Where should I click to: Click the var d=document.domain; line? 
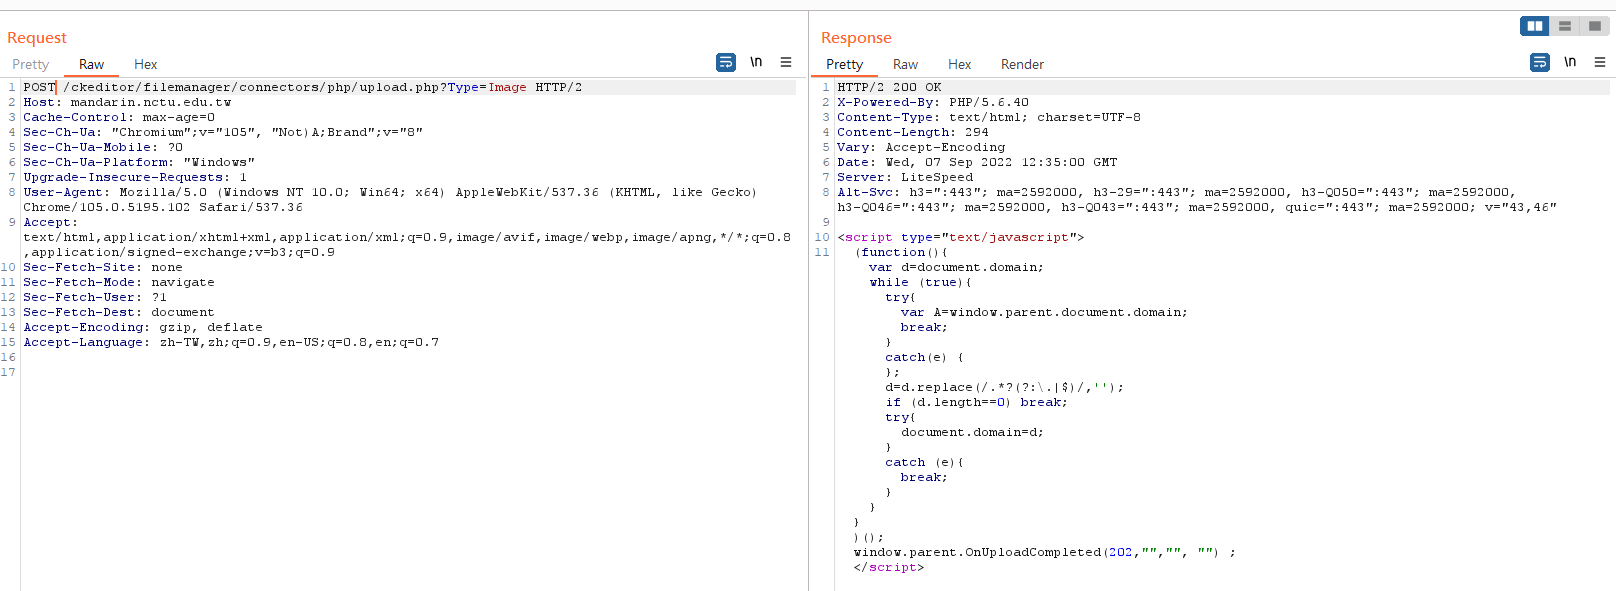click(x=956, y=267)
